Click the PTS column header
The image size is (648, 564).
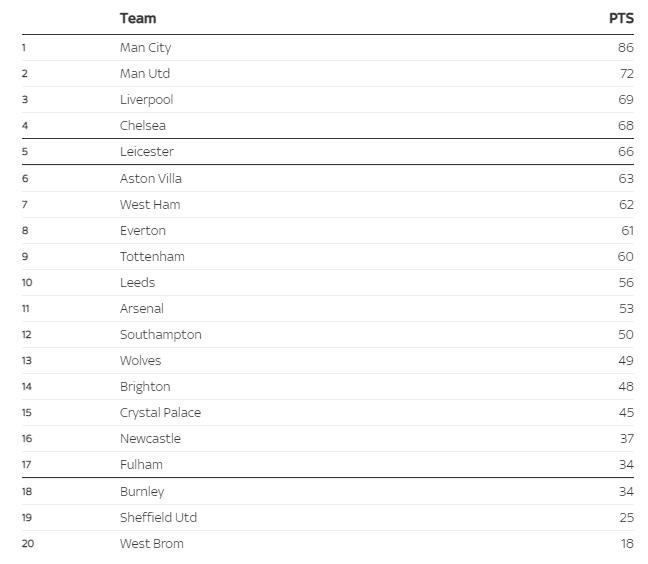pyautogui.click(x=621, y=19)
